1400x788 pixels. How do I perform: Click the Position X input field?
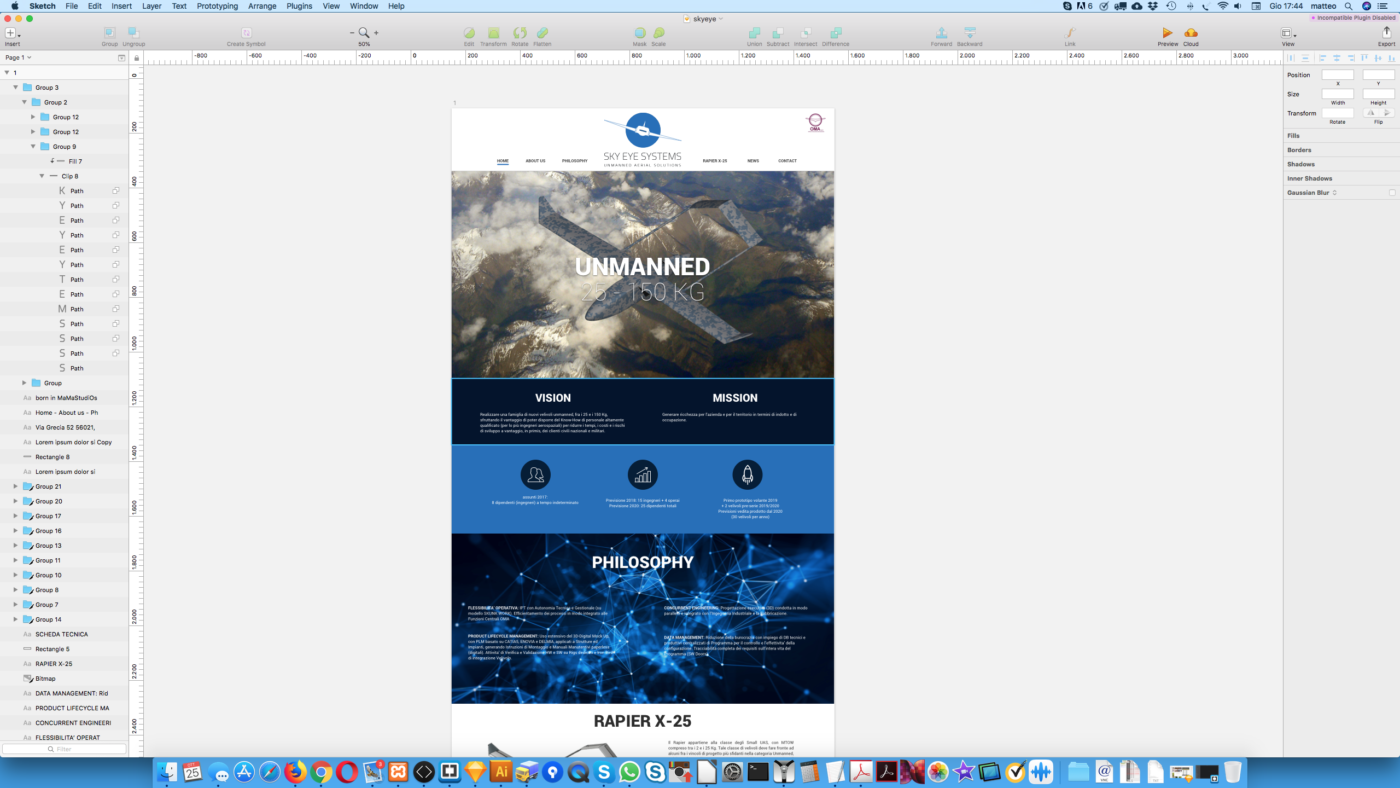(x=1337, y=75)
